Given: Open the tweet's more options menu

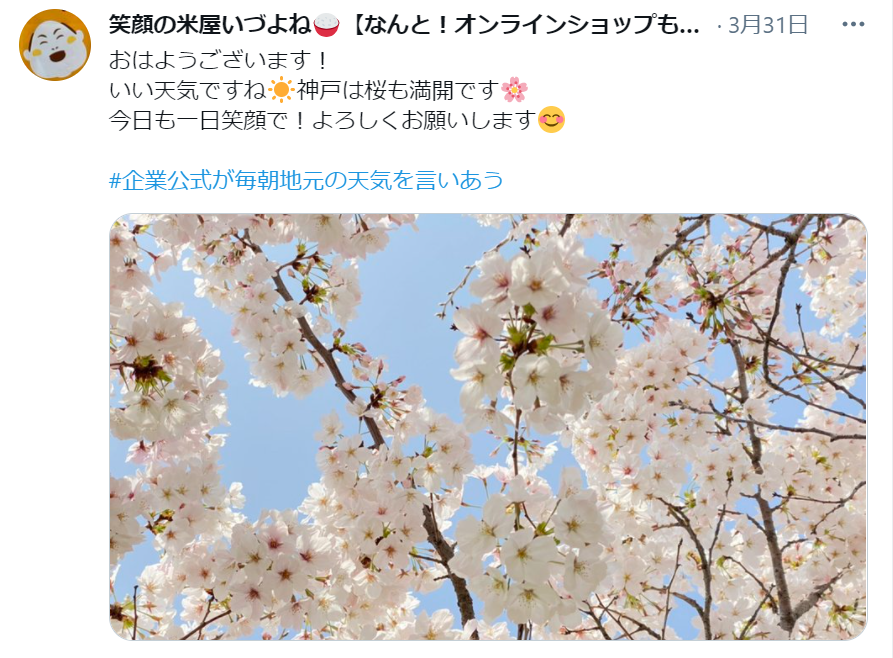Looking at the screenshot, I should pos(853,24).
